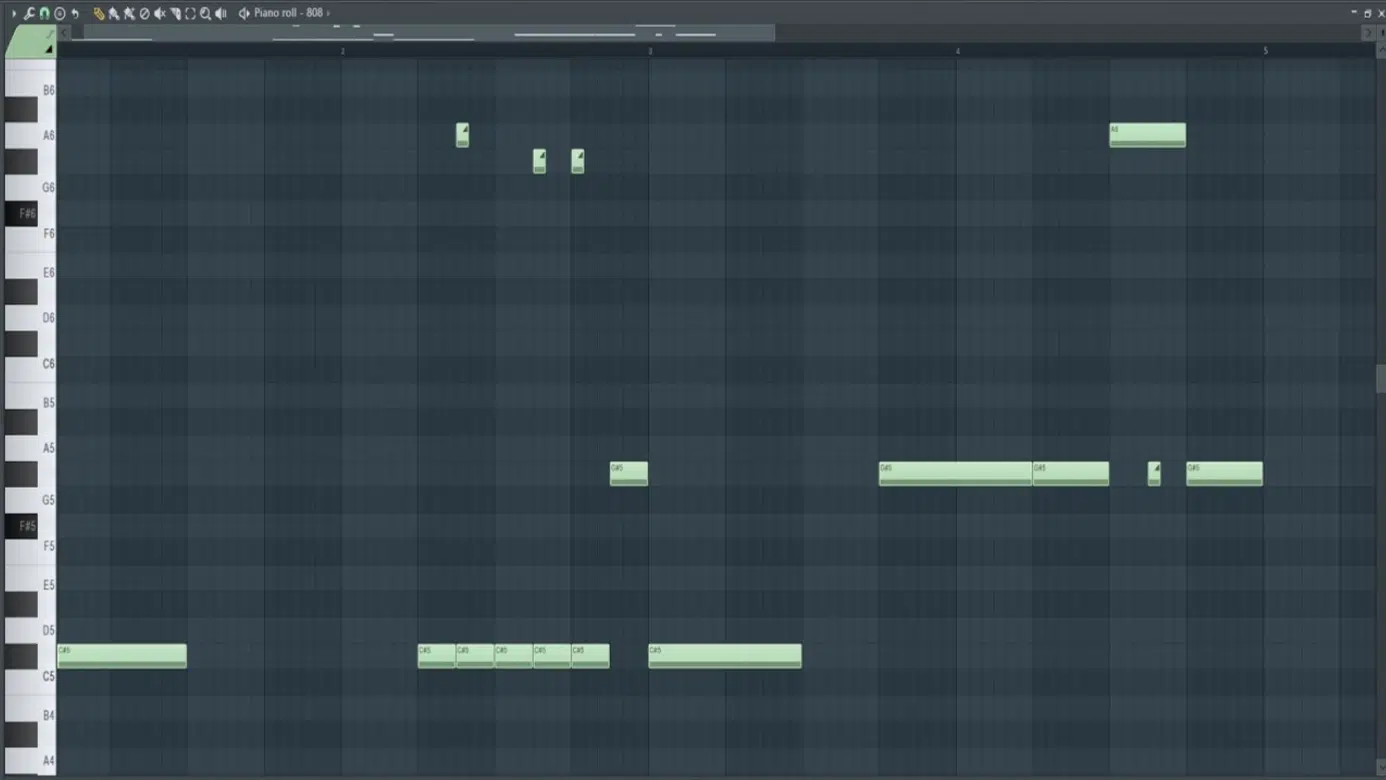Preview the highlighted F#6 black key
This screenshot has height=780, width=1386.
point(22,213)
